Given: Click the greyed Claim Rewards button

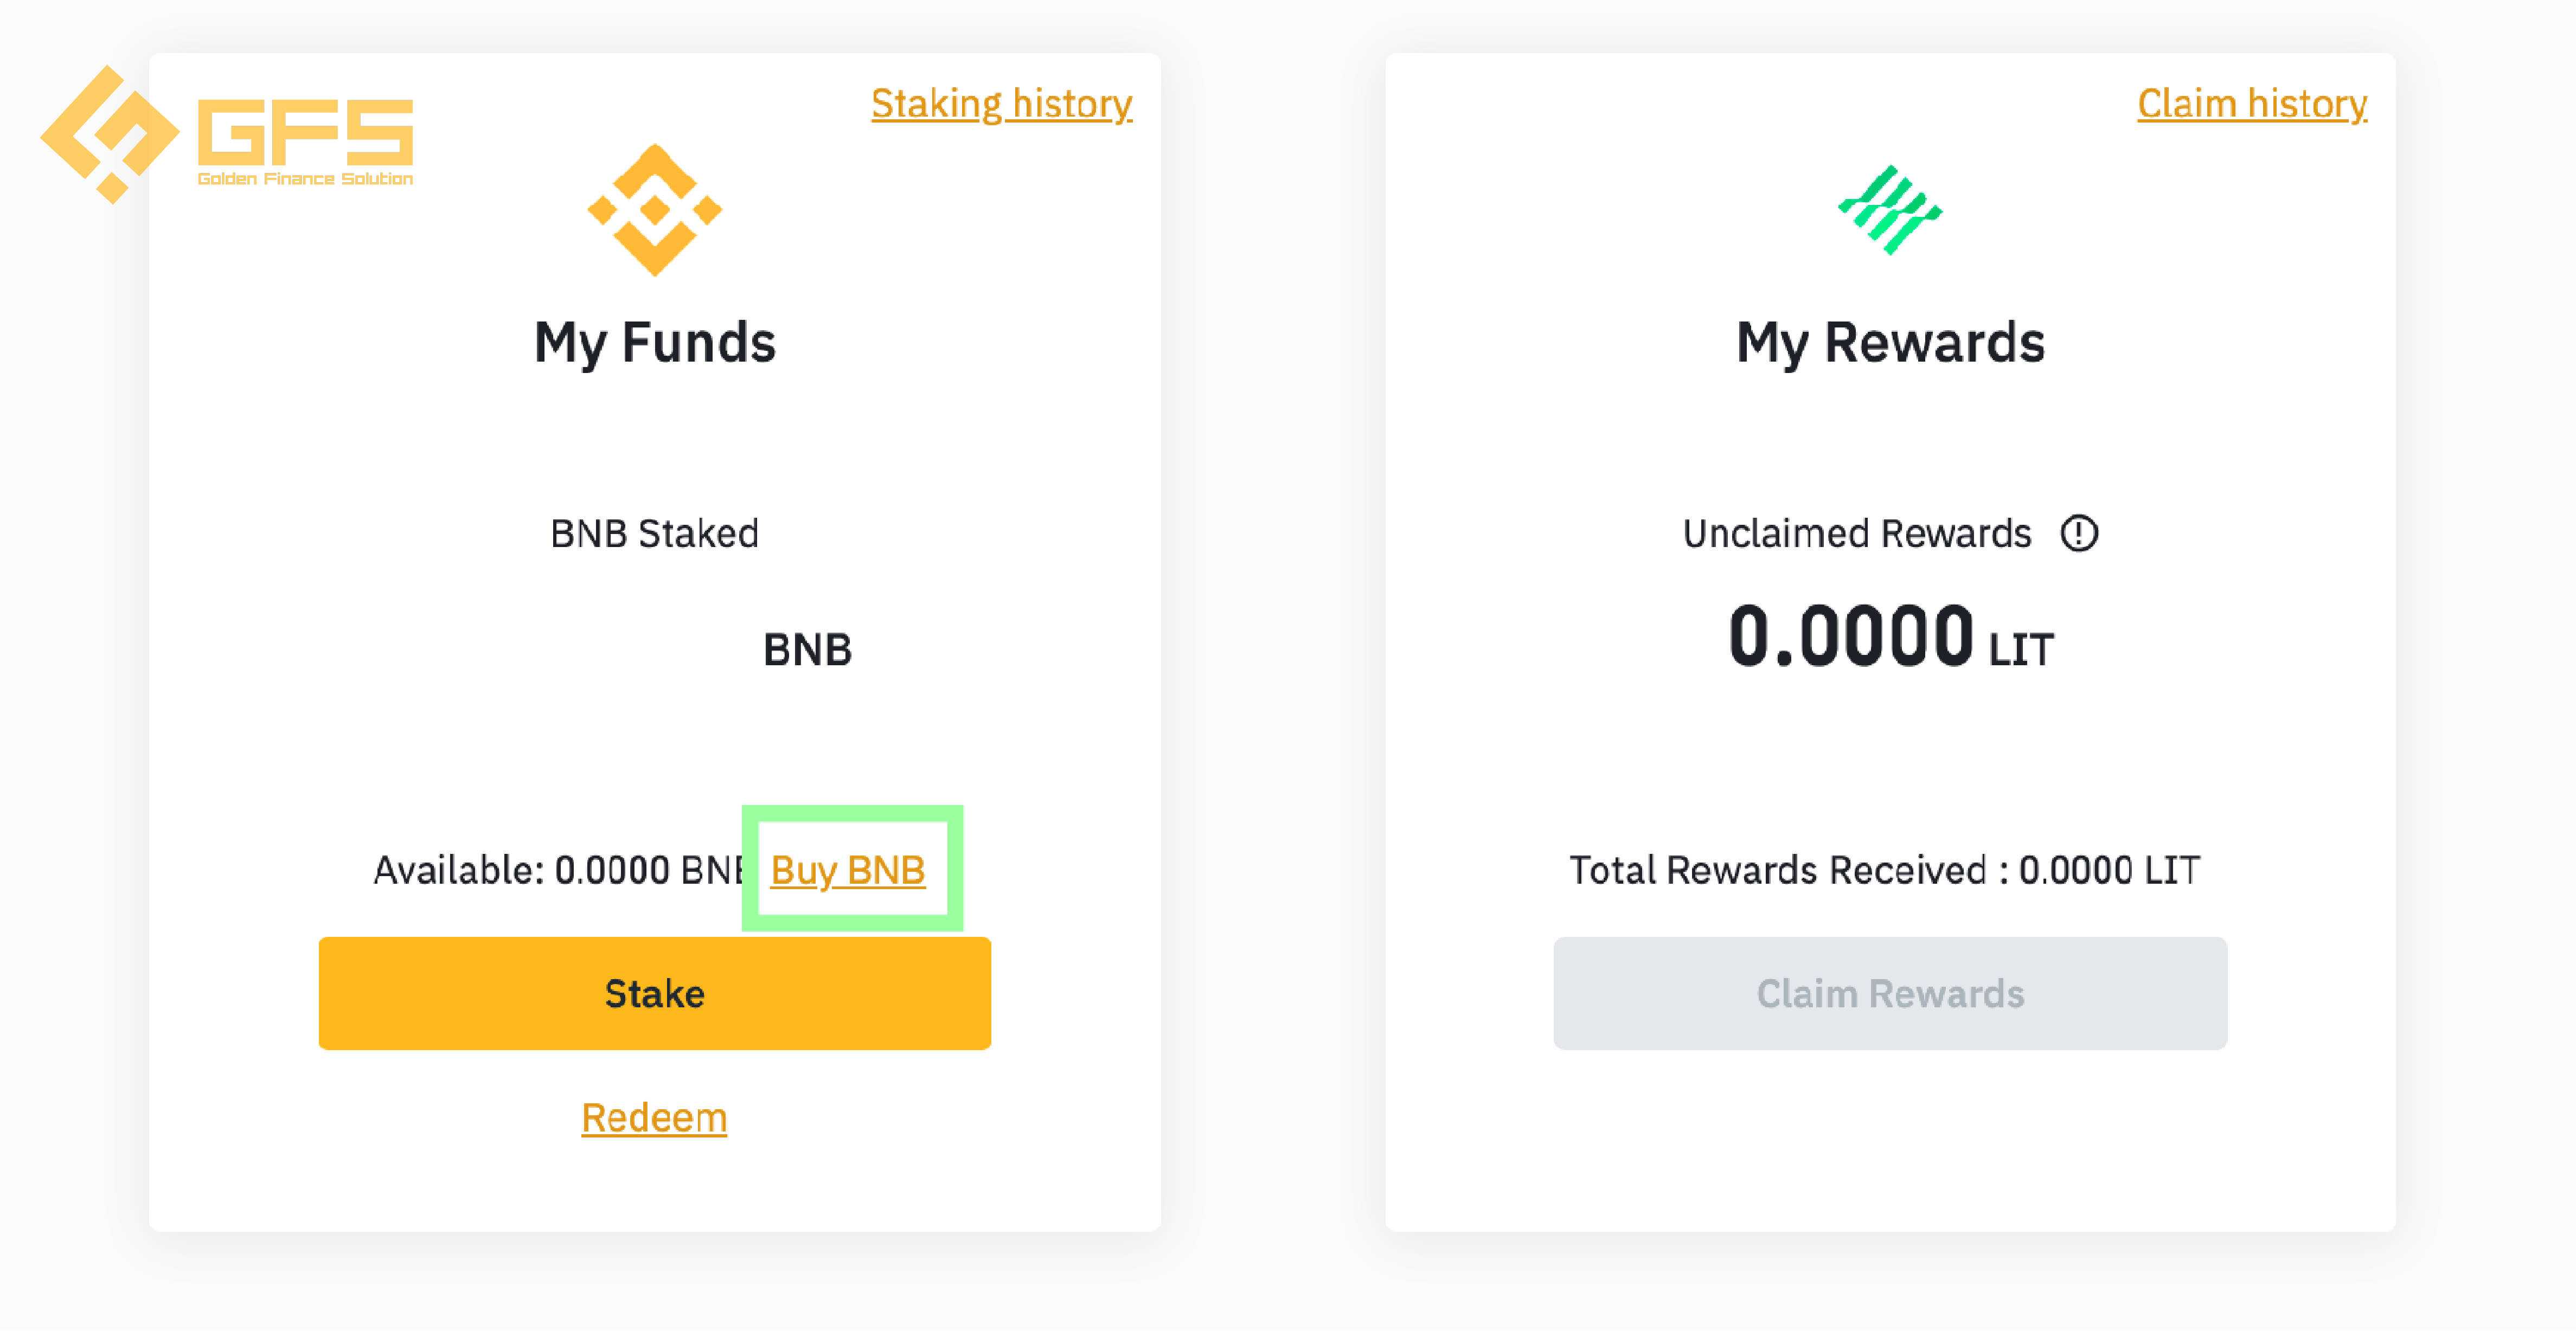Looking at the screenshot, I should point(1889,992).
